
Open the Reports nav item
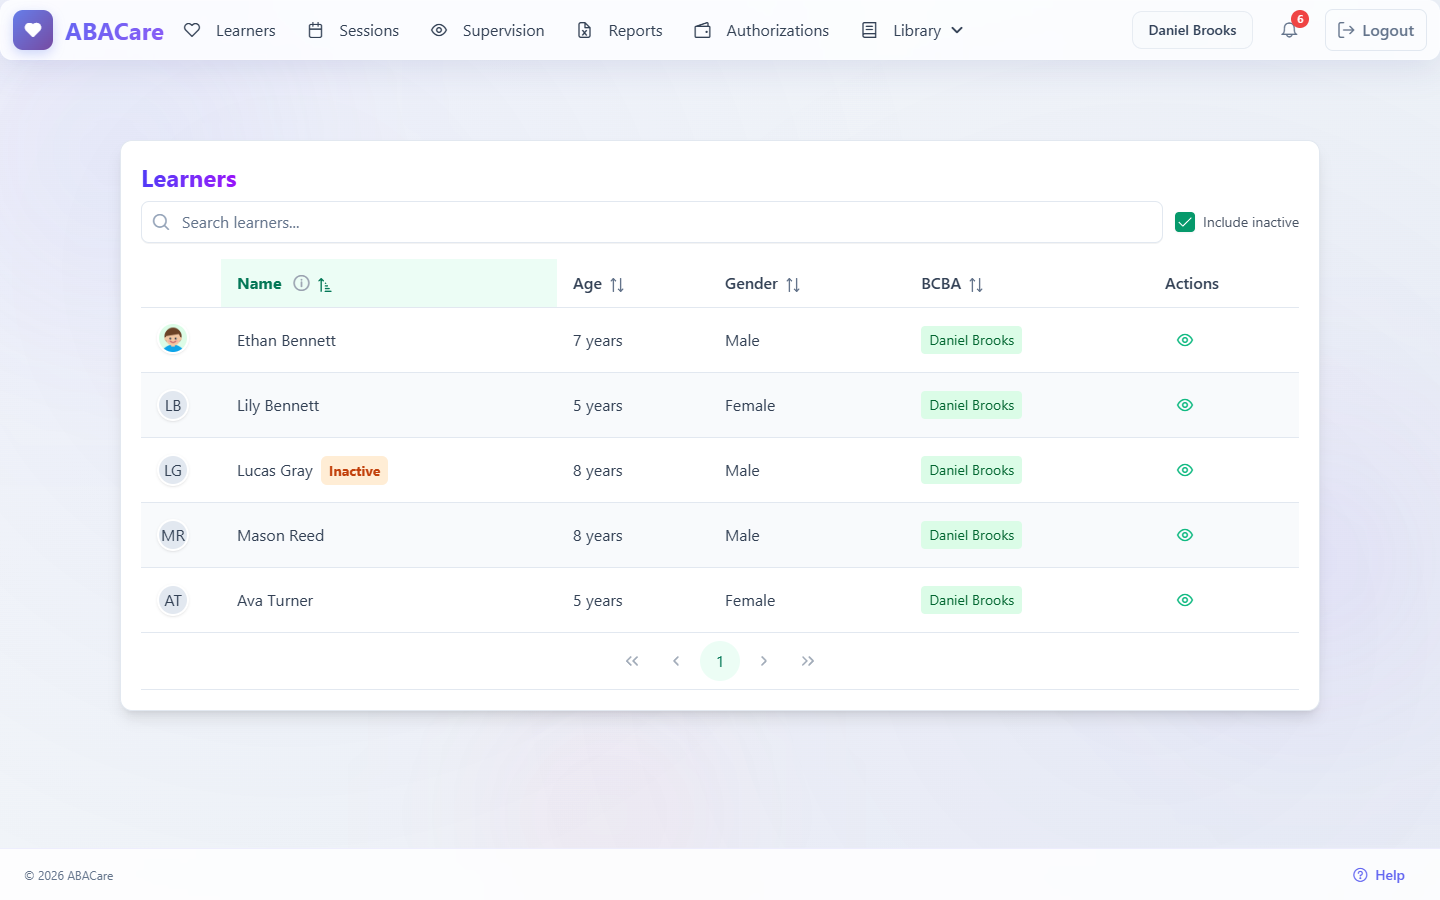(620, 30)
